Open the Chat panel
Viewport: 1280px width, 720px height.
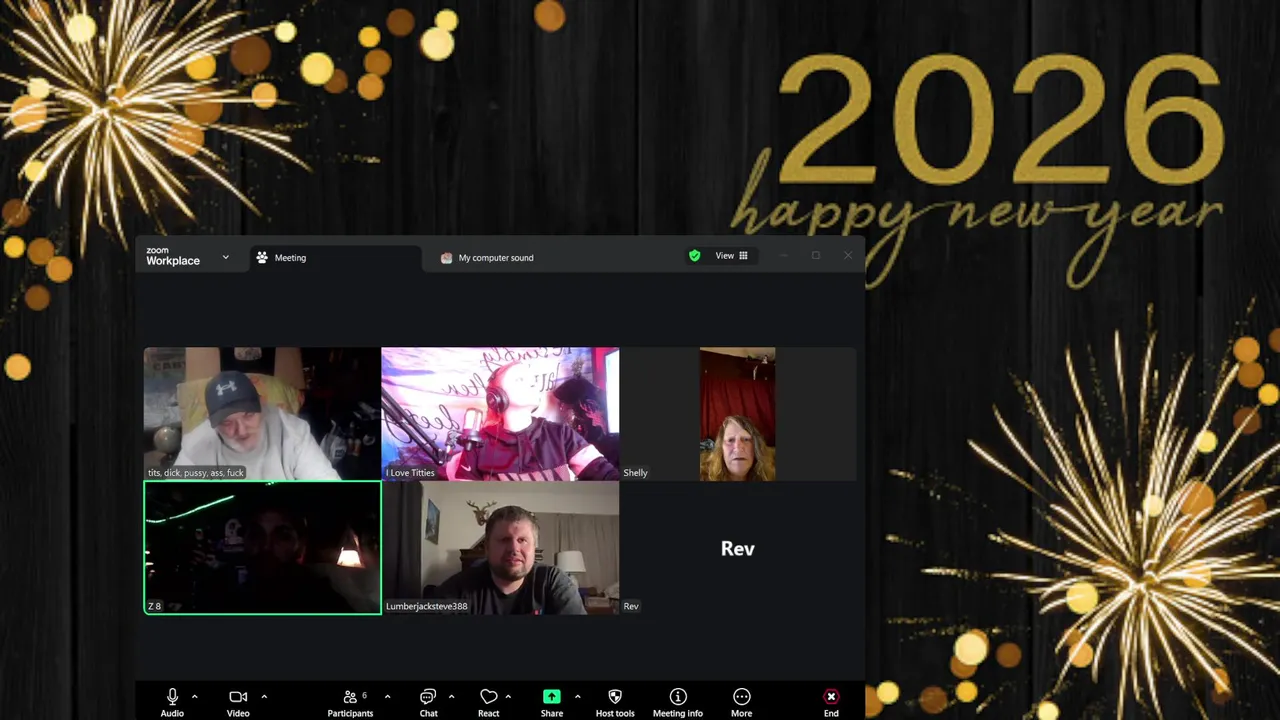(x=428, y=702)
